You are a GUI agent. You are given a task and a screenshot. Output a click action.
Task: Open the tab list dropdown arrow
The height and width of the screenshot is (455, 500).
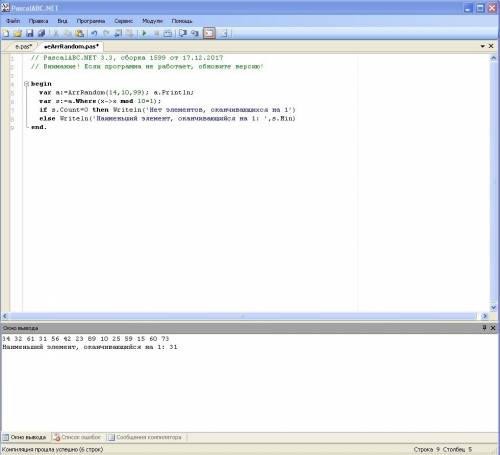coord(482,46)
